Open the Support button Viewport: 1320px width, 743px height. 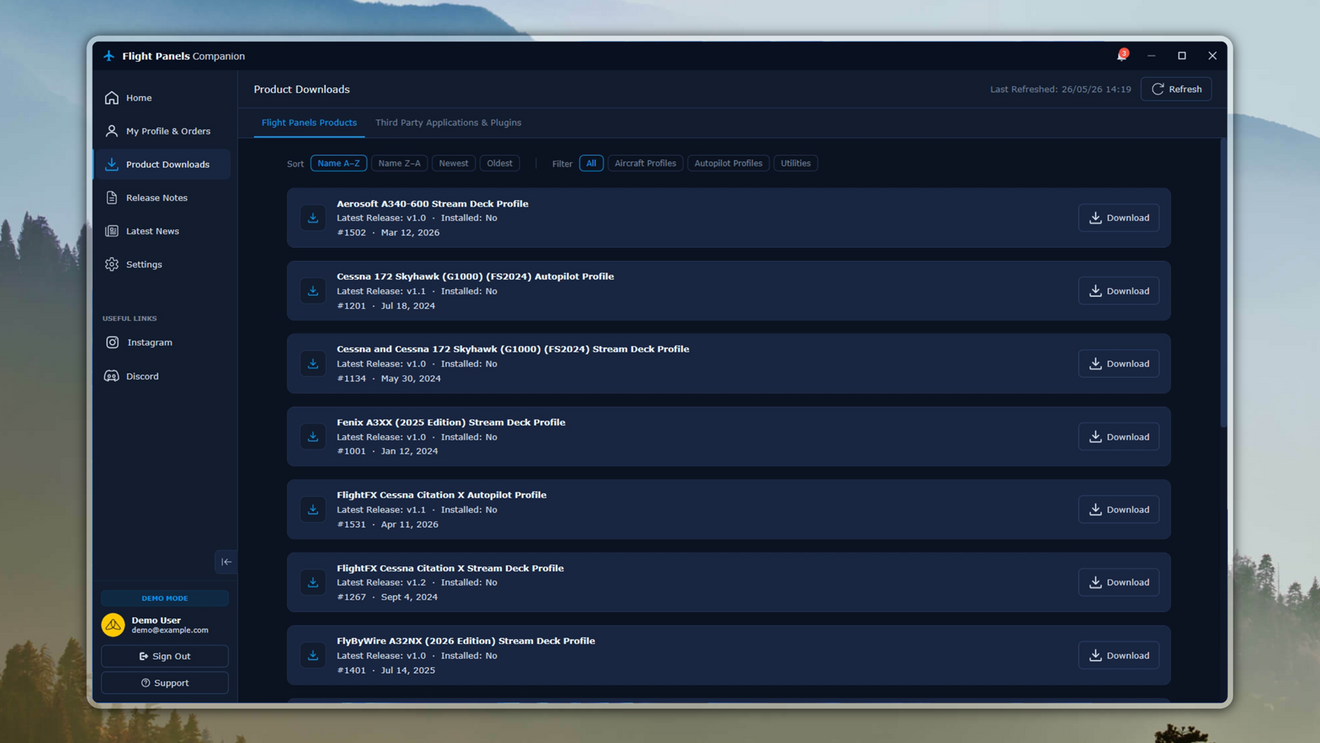165,683
